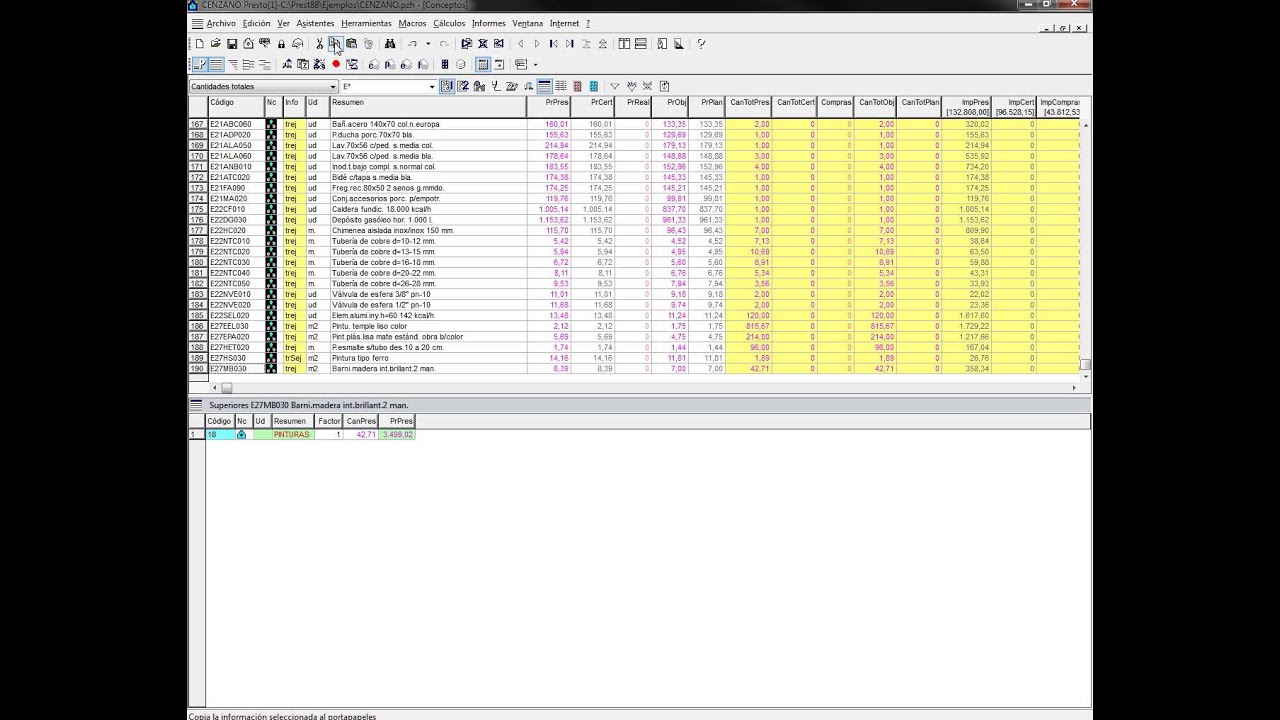Viewport: 1280px width, 720px height.
Task: Click the Nc icon in row E21ABC060
Action: [x=271, y=124]
